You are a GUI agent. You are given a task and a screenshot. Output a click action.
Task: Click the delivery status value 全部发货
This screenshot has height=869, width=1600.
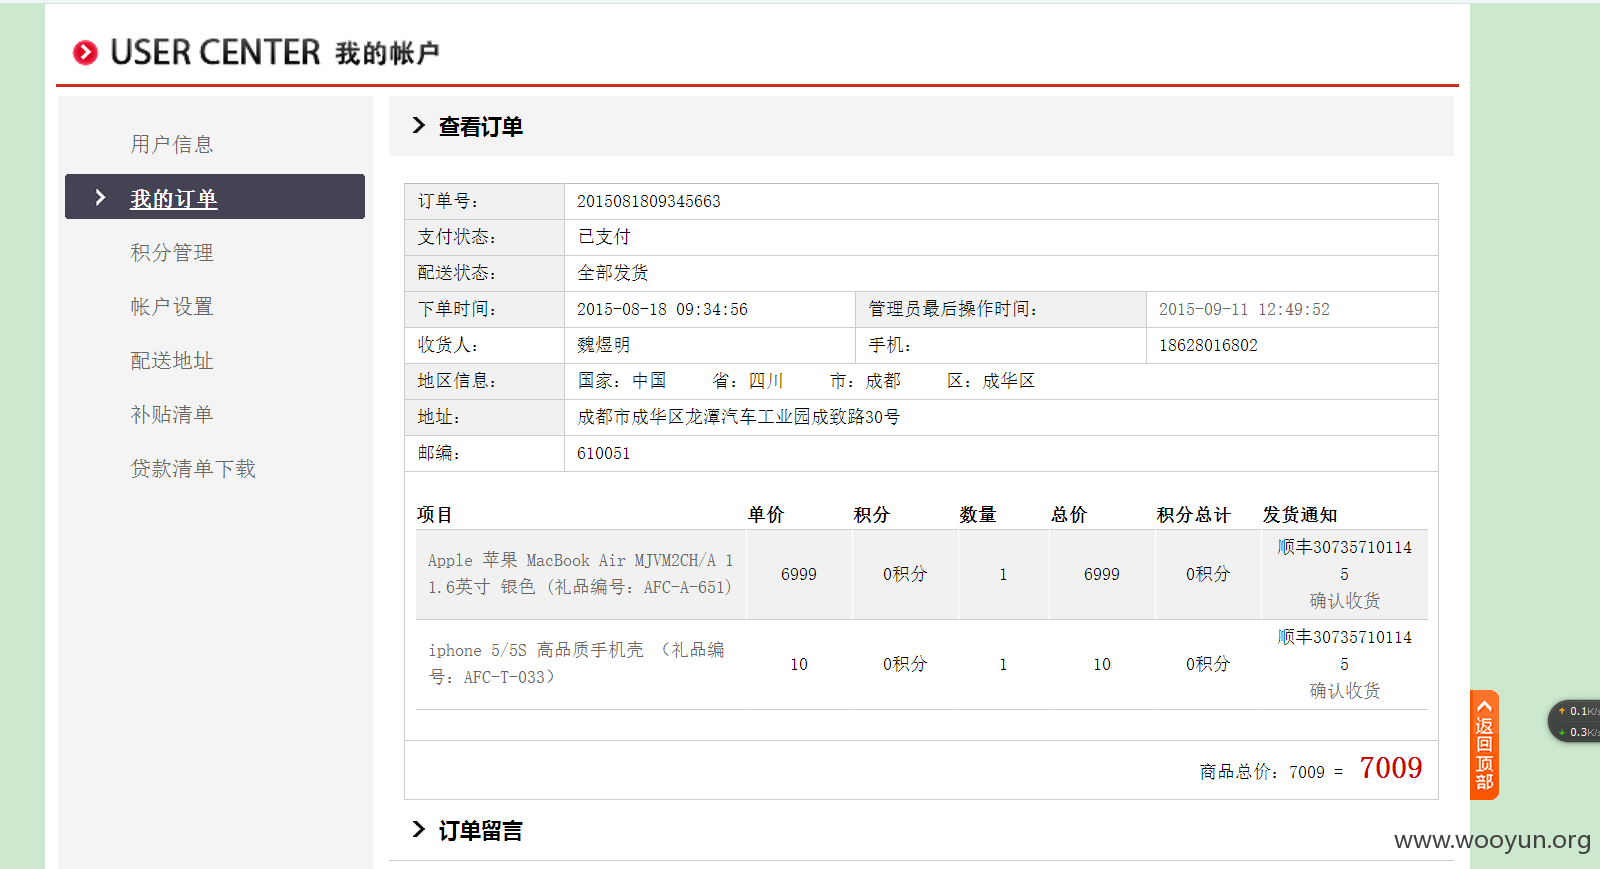click(x=613, y=273)
